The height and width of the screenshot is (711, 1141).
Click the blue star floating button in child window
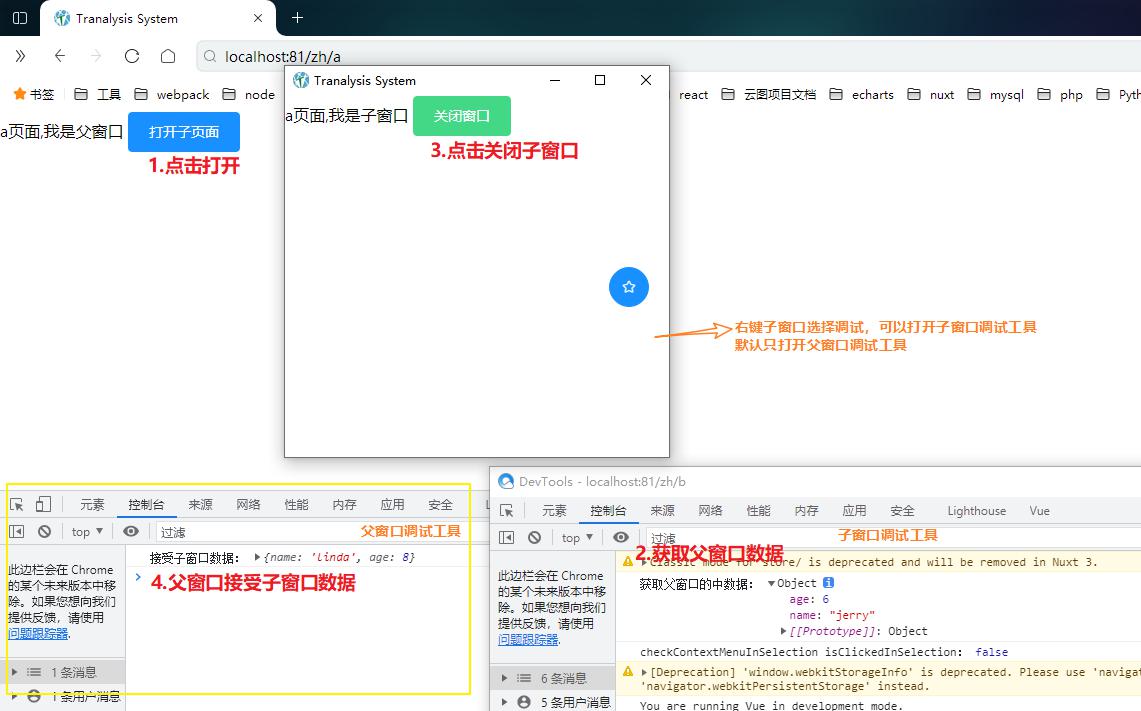tap(629, 287)
